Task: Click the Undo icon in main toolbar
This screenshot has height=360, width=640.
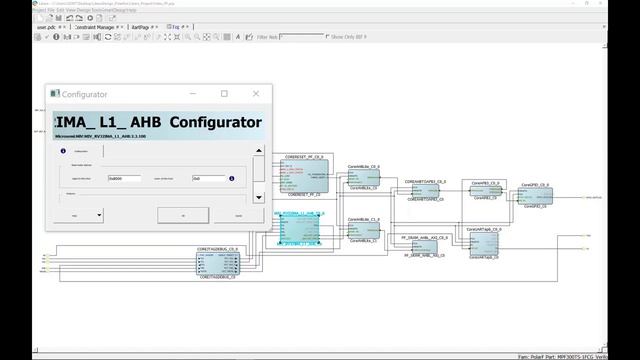Action: click(x=70, y=18)
